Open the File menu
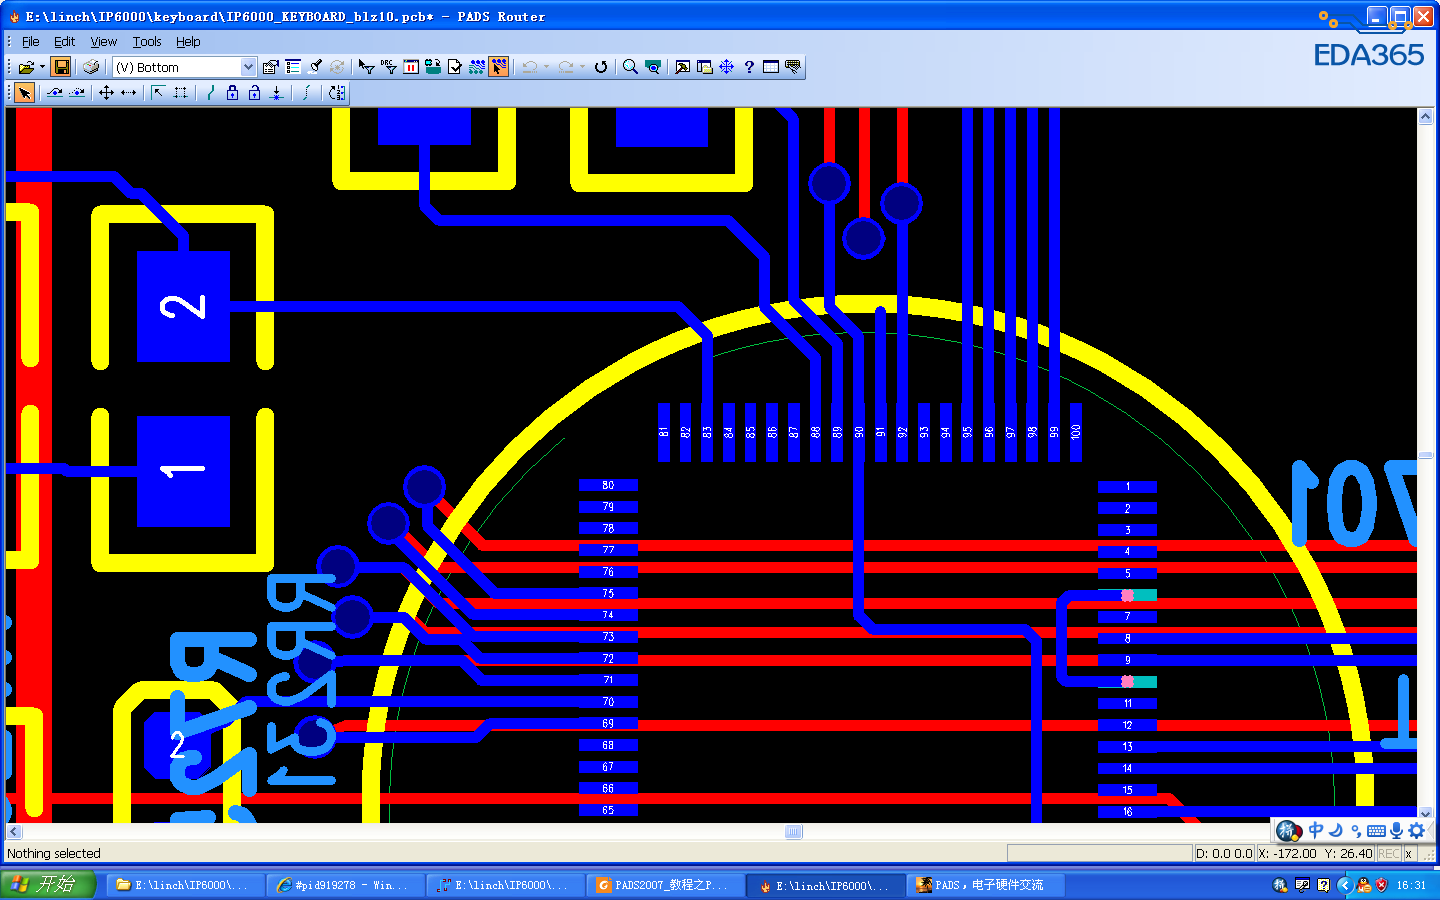 pos(31,42)
